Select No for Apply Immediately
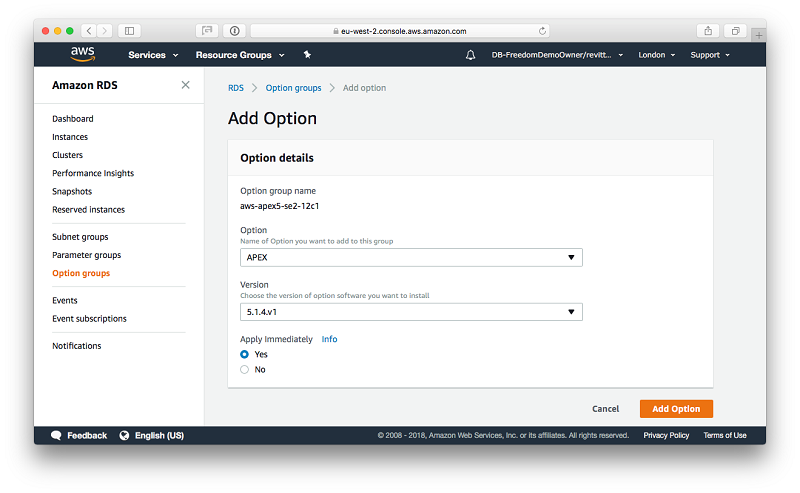The width and height of the screenshot is (800, 493). [x=244, y=369]
